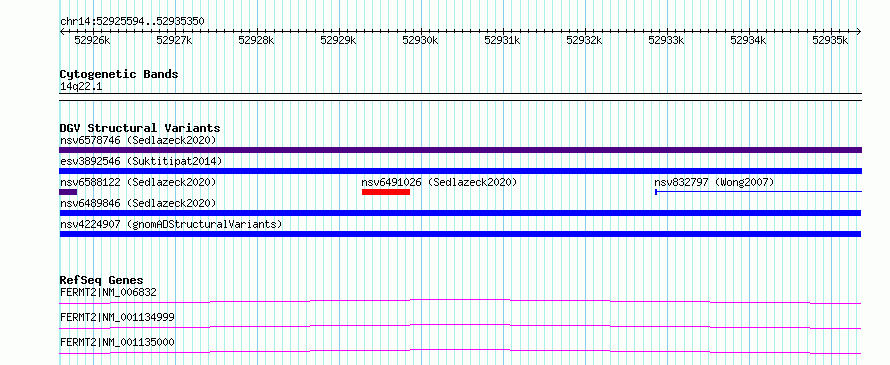890x365 pixels.
Task: Click the 52927k ruler position
Action: coord(174,40)
